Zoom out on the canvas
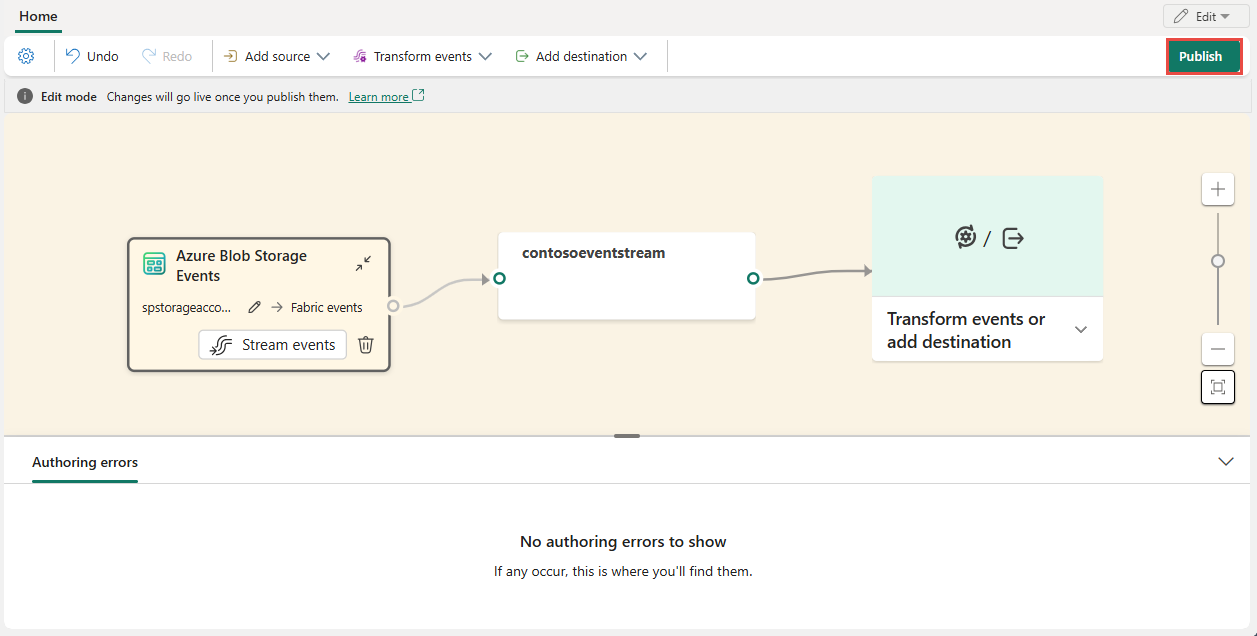The width and height of the screenshot is (1257, 636). click(1217, 349)
